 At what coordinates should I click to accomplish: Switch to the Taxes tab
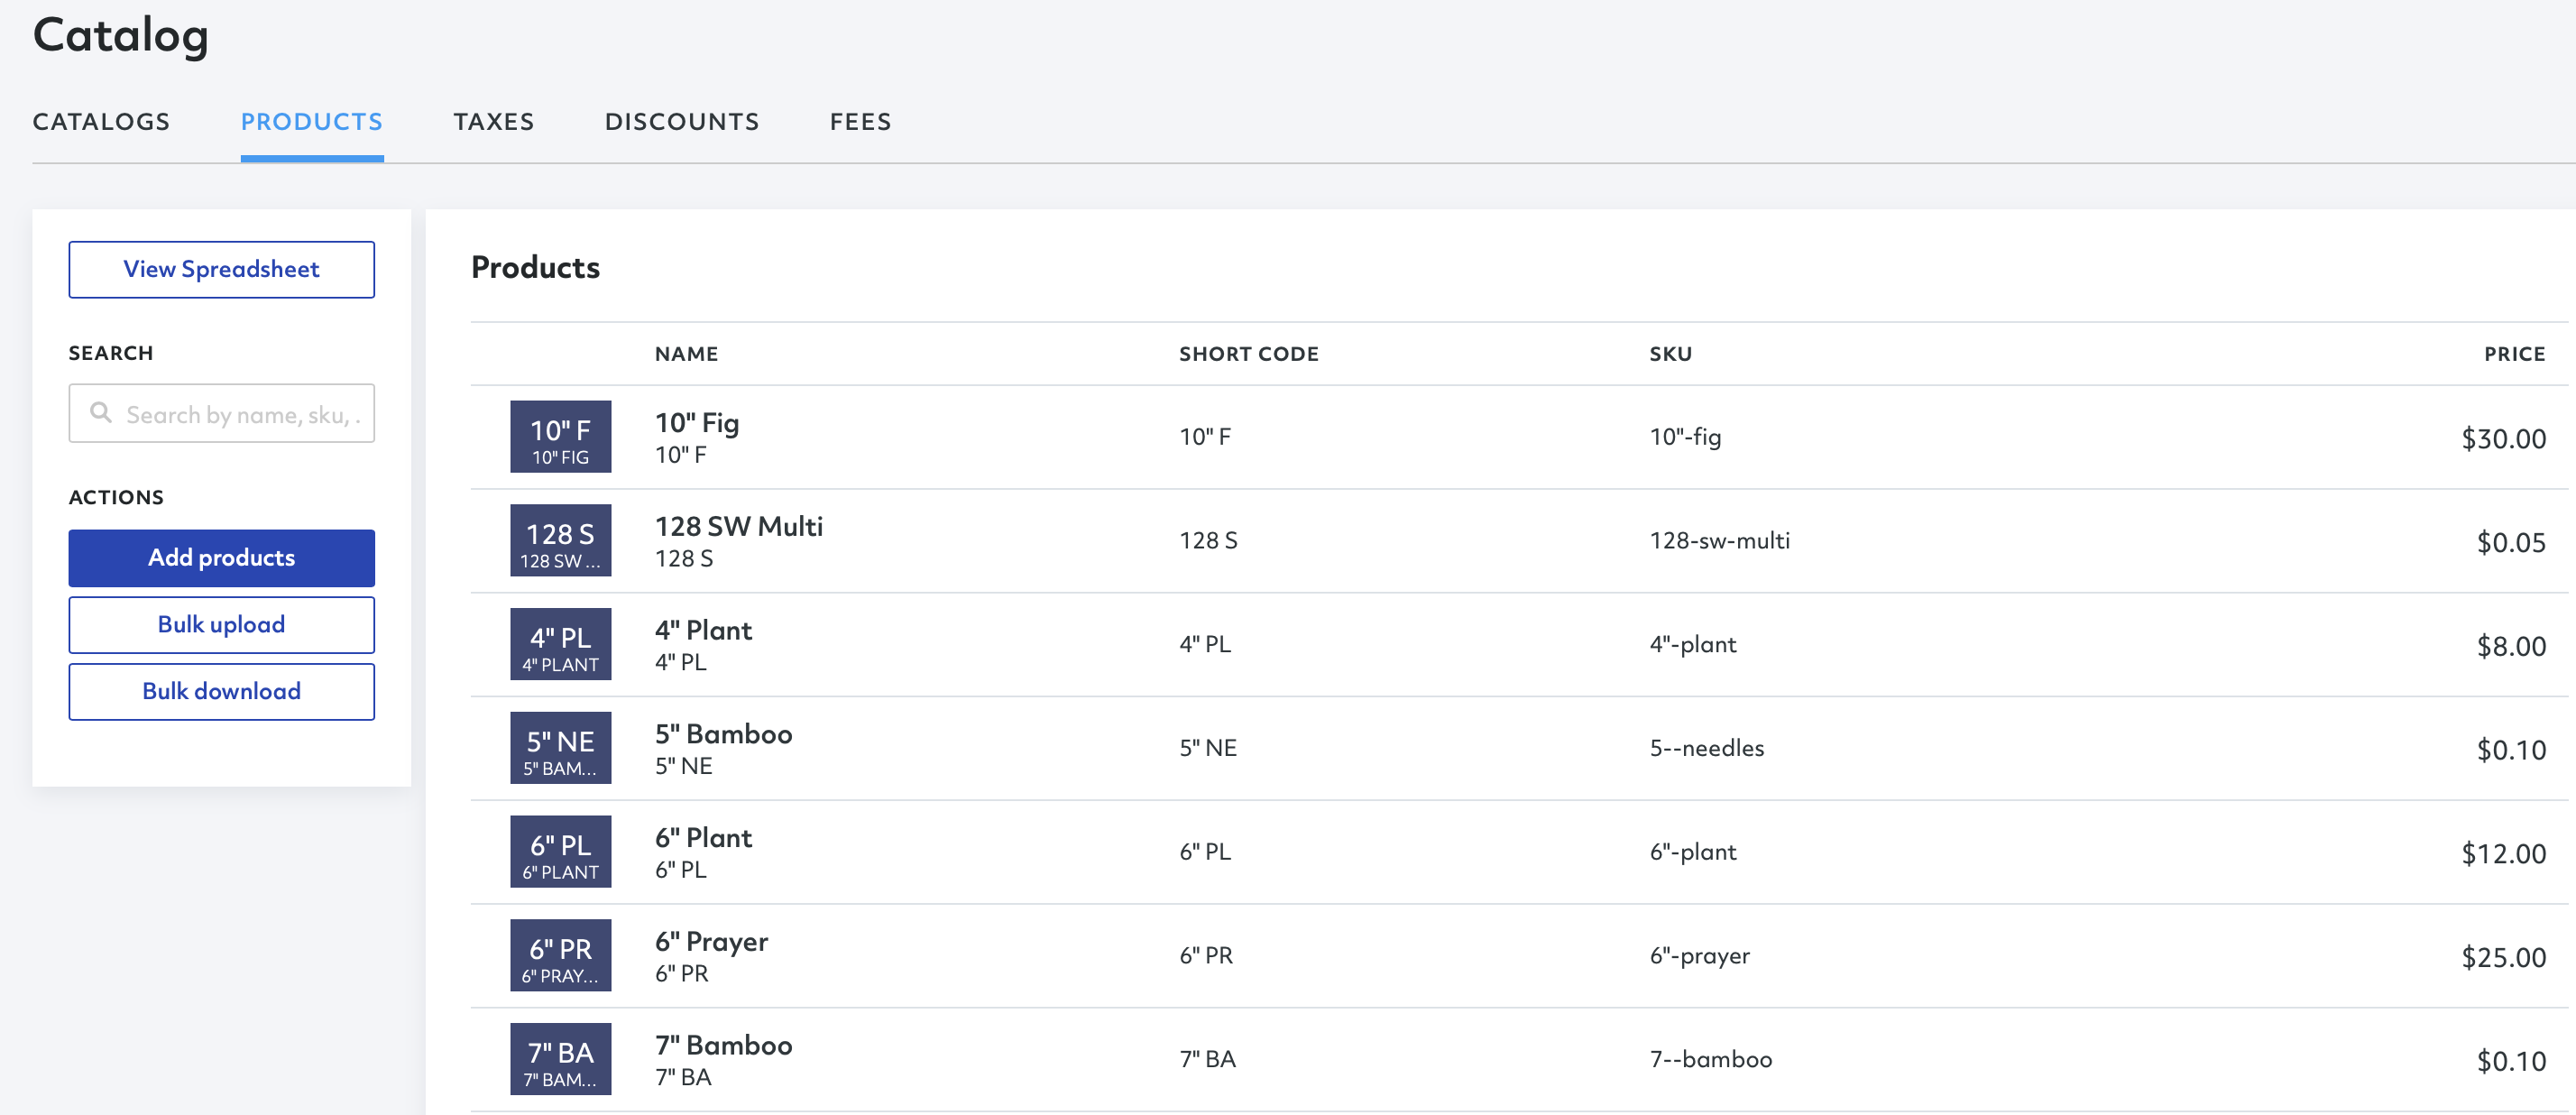(494, 122)
